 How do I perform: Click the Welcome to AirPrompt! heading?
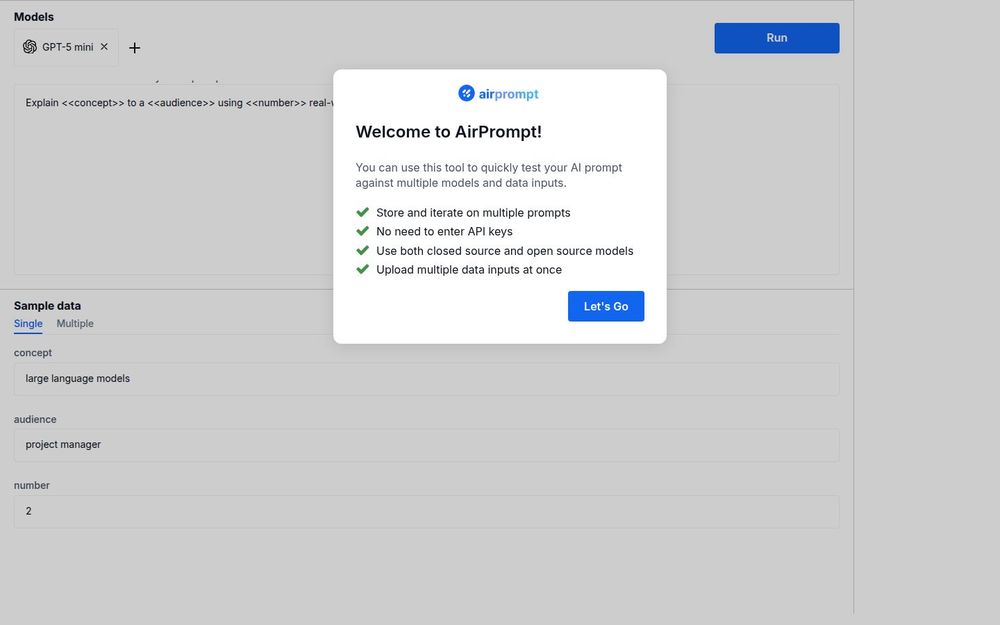pyautogui.click(x=448, y=131)
